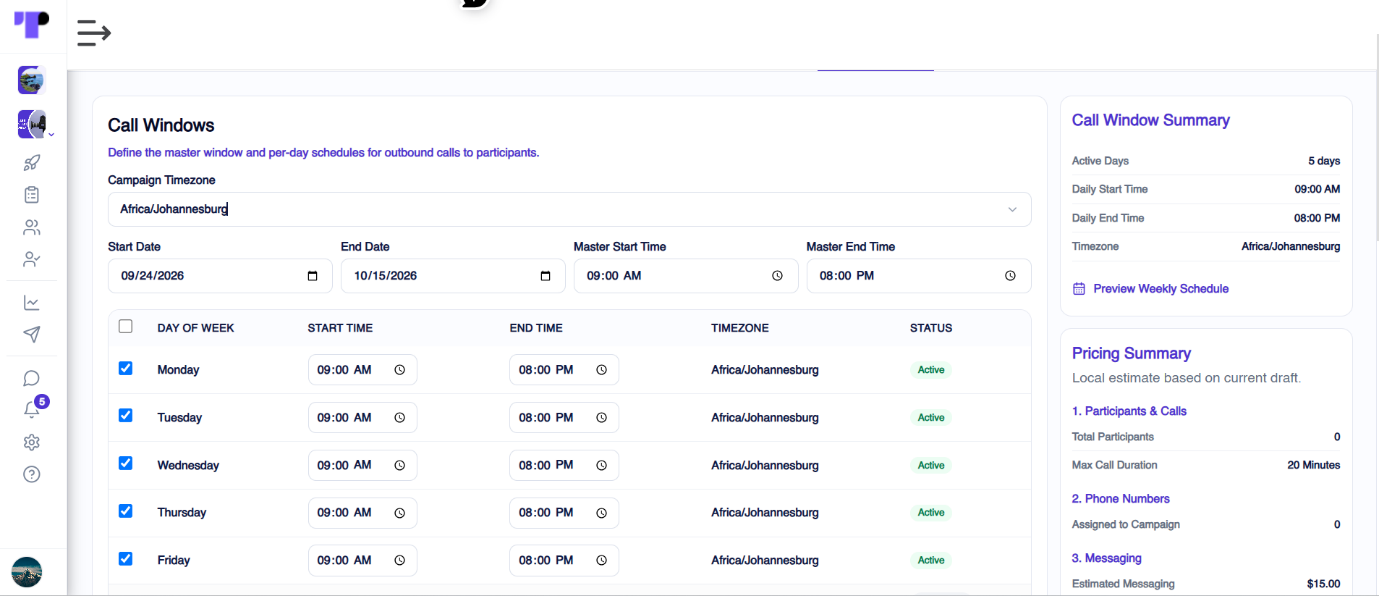
Task: Open the participants group icon in the sidebar
Action: coord(32,227)
